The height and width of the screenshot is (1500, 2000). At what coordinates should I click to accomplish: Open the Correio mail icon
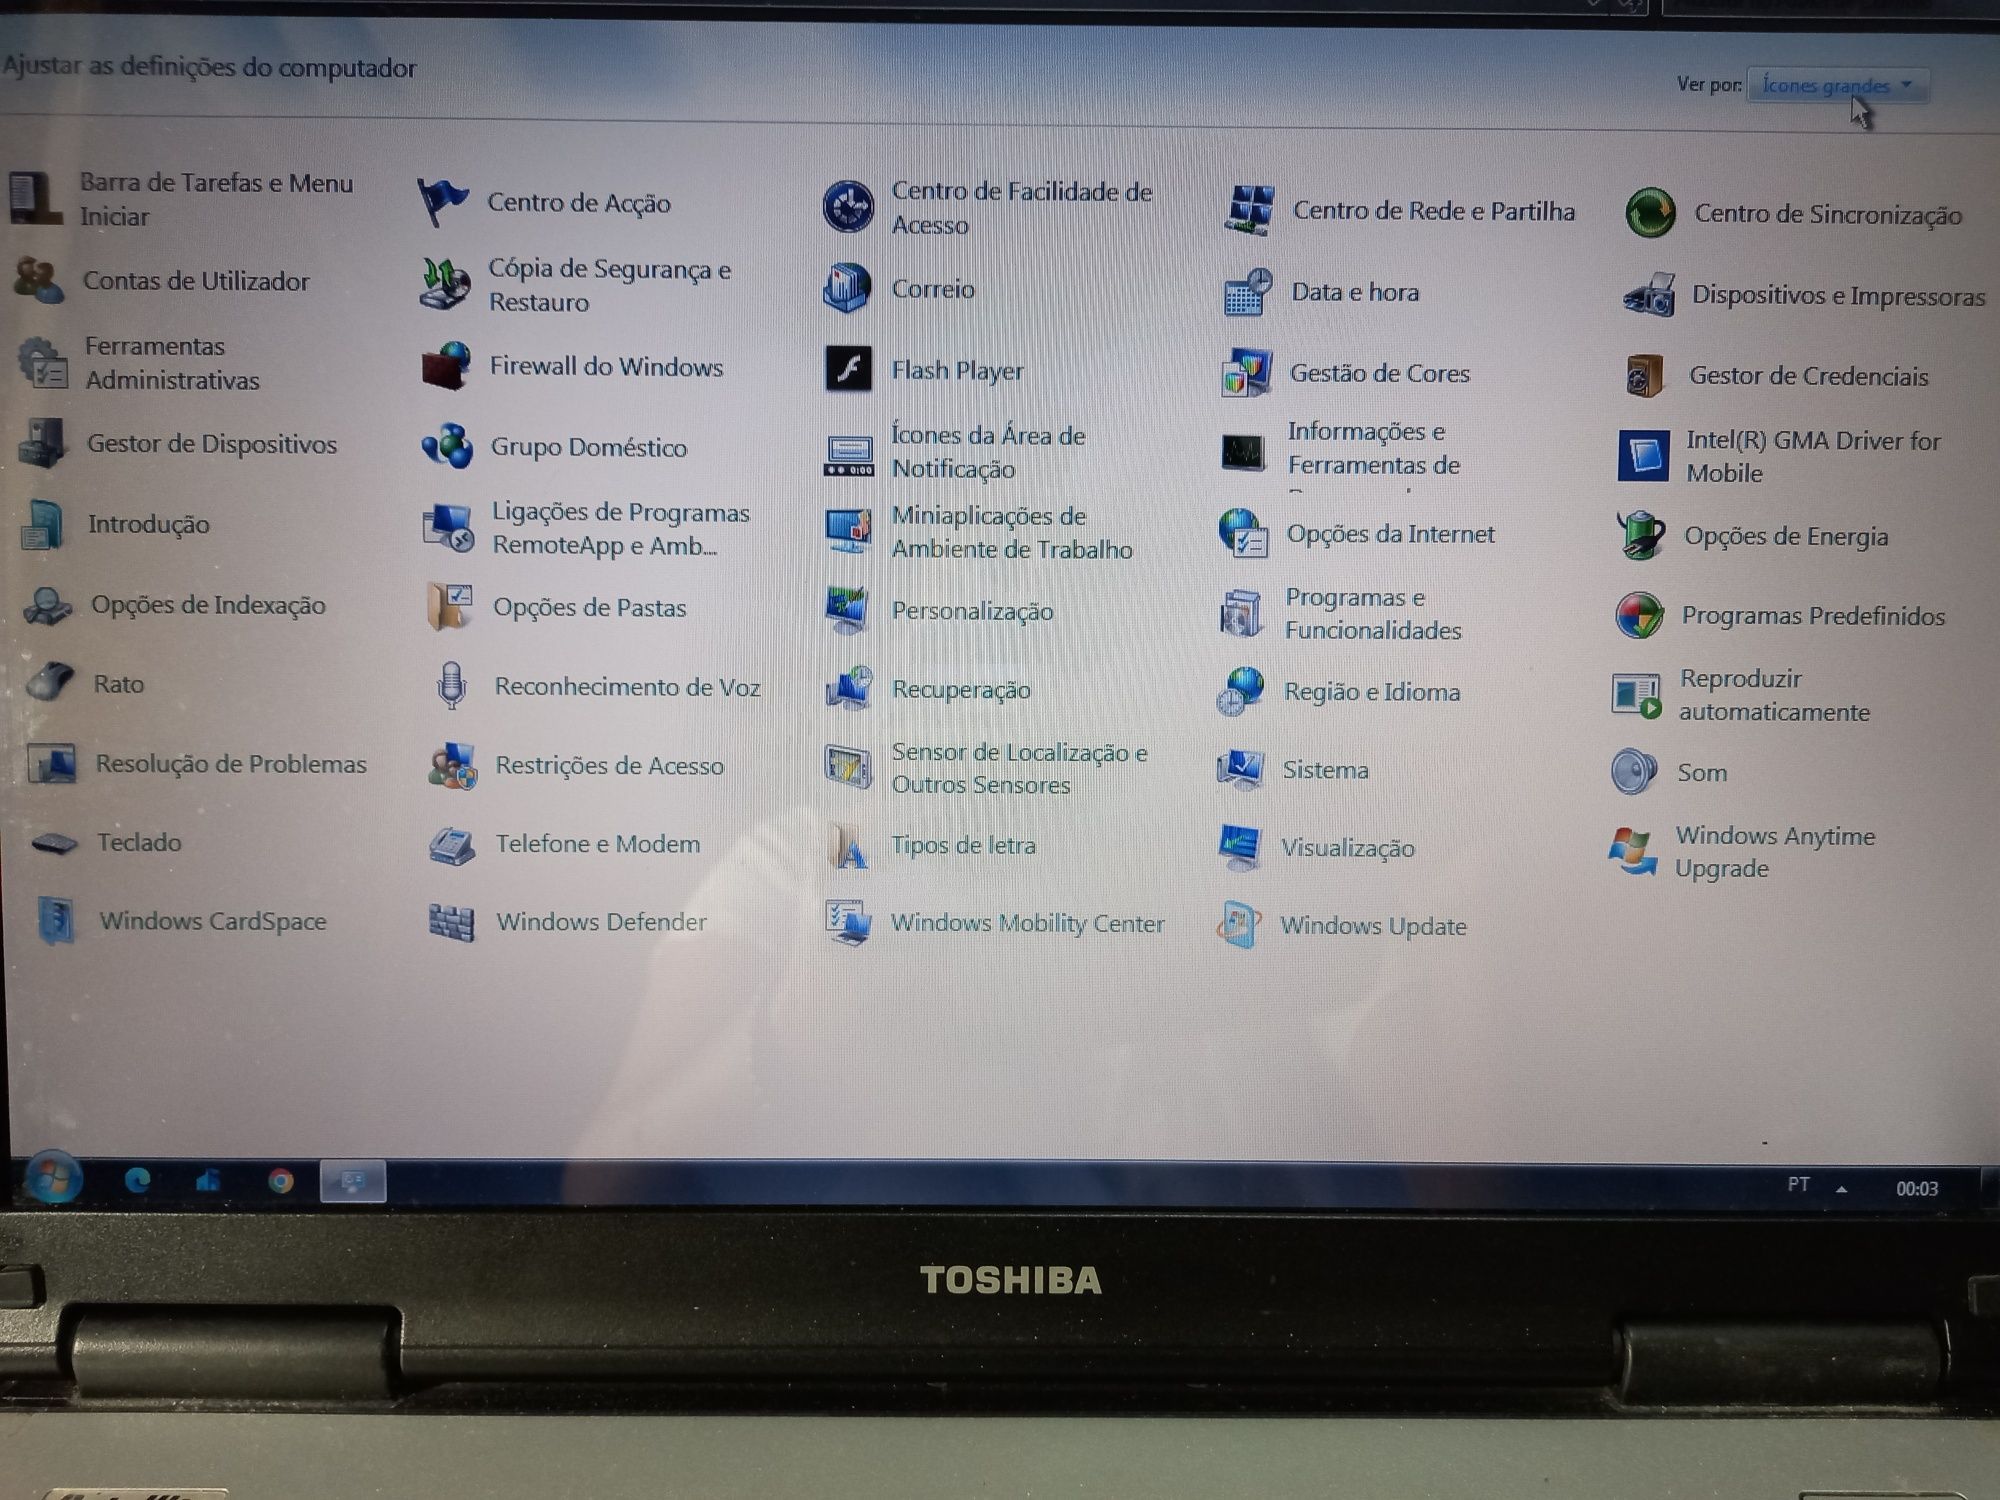click(x=847, y=288)
